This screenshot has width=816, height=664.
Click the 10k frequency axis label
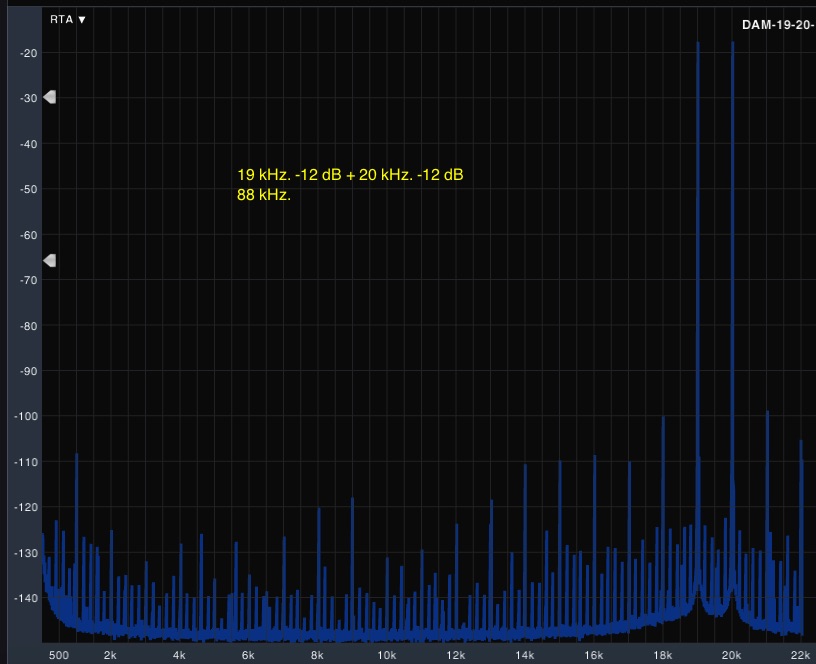[386, 655]
